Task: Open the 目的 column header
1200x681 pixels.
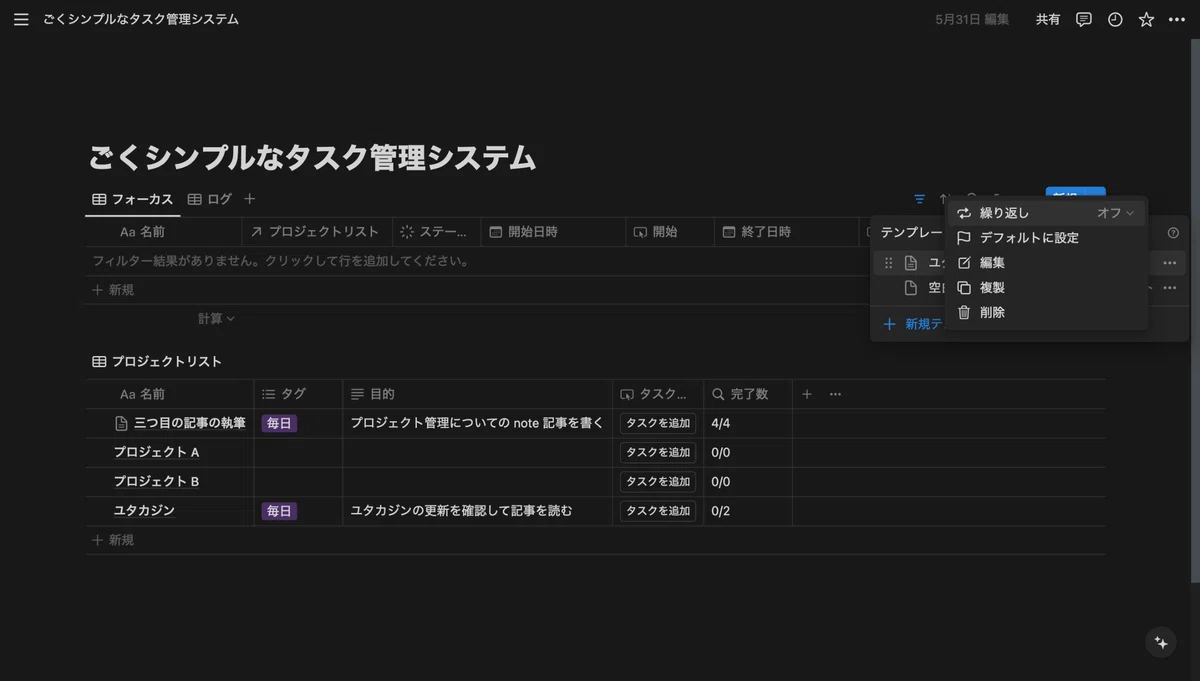Action: [478, 394]
